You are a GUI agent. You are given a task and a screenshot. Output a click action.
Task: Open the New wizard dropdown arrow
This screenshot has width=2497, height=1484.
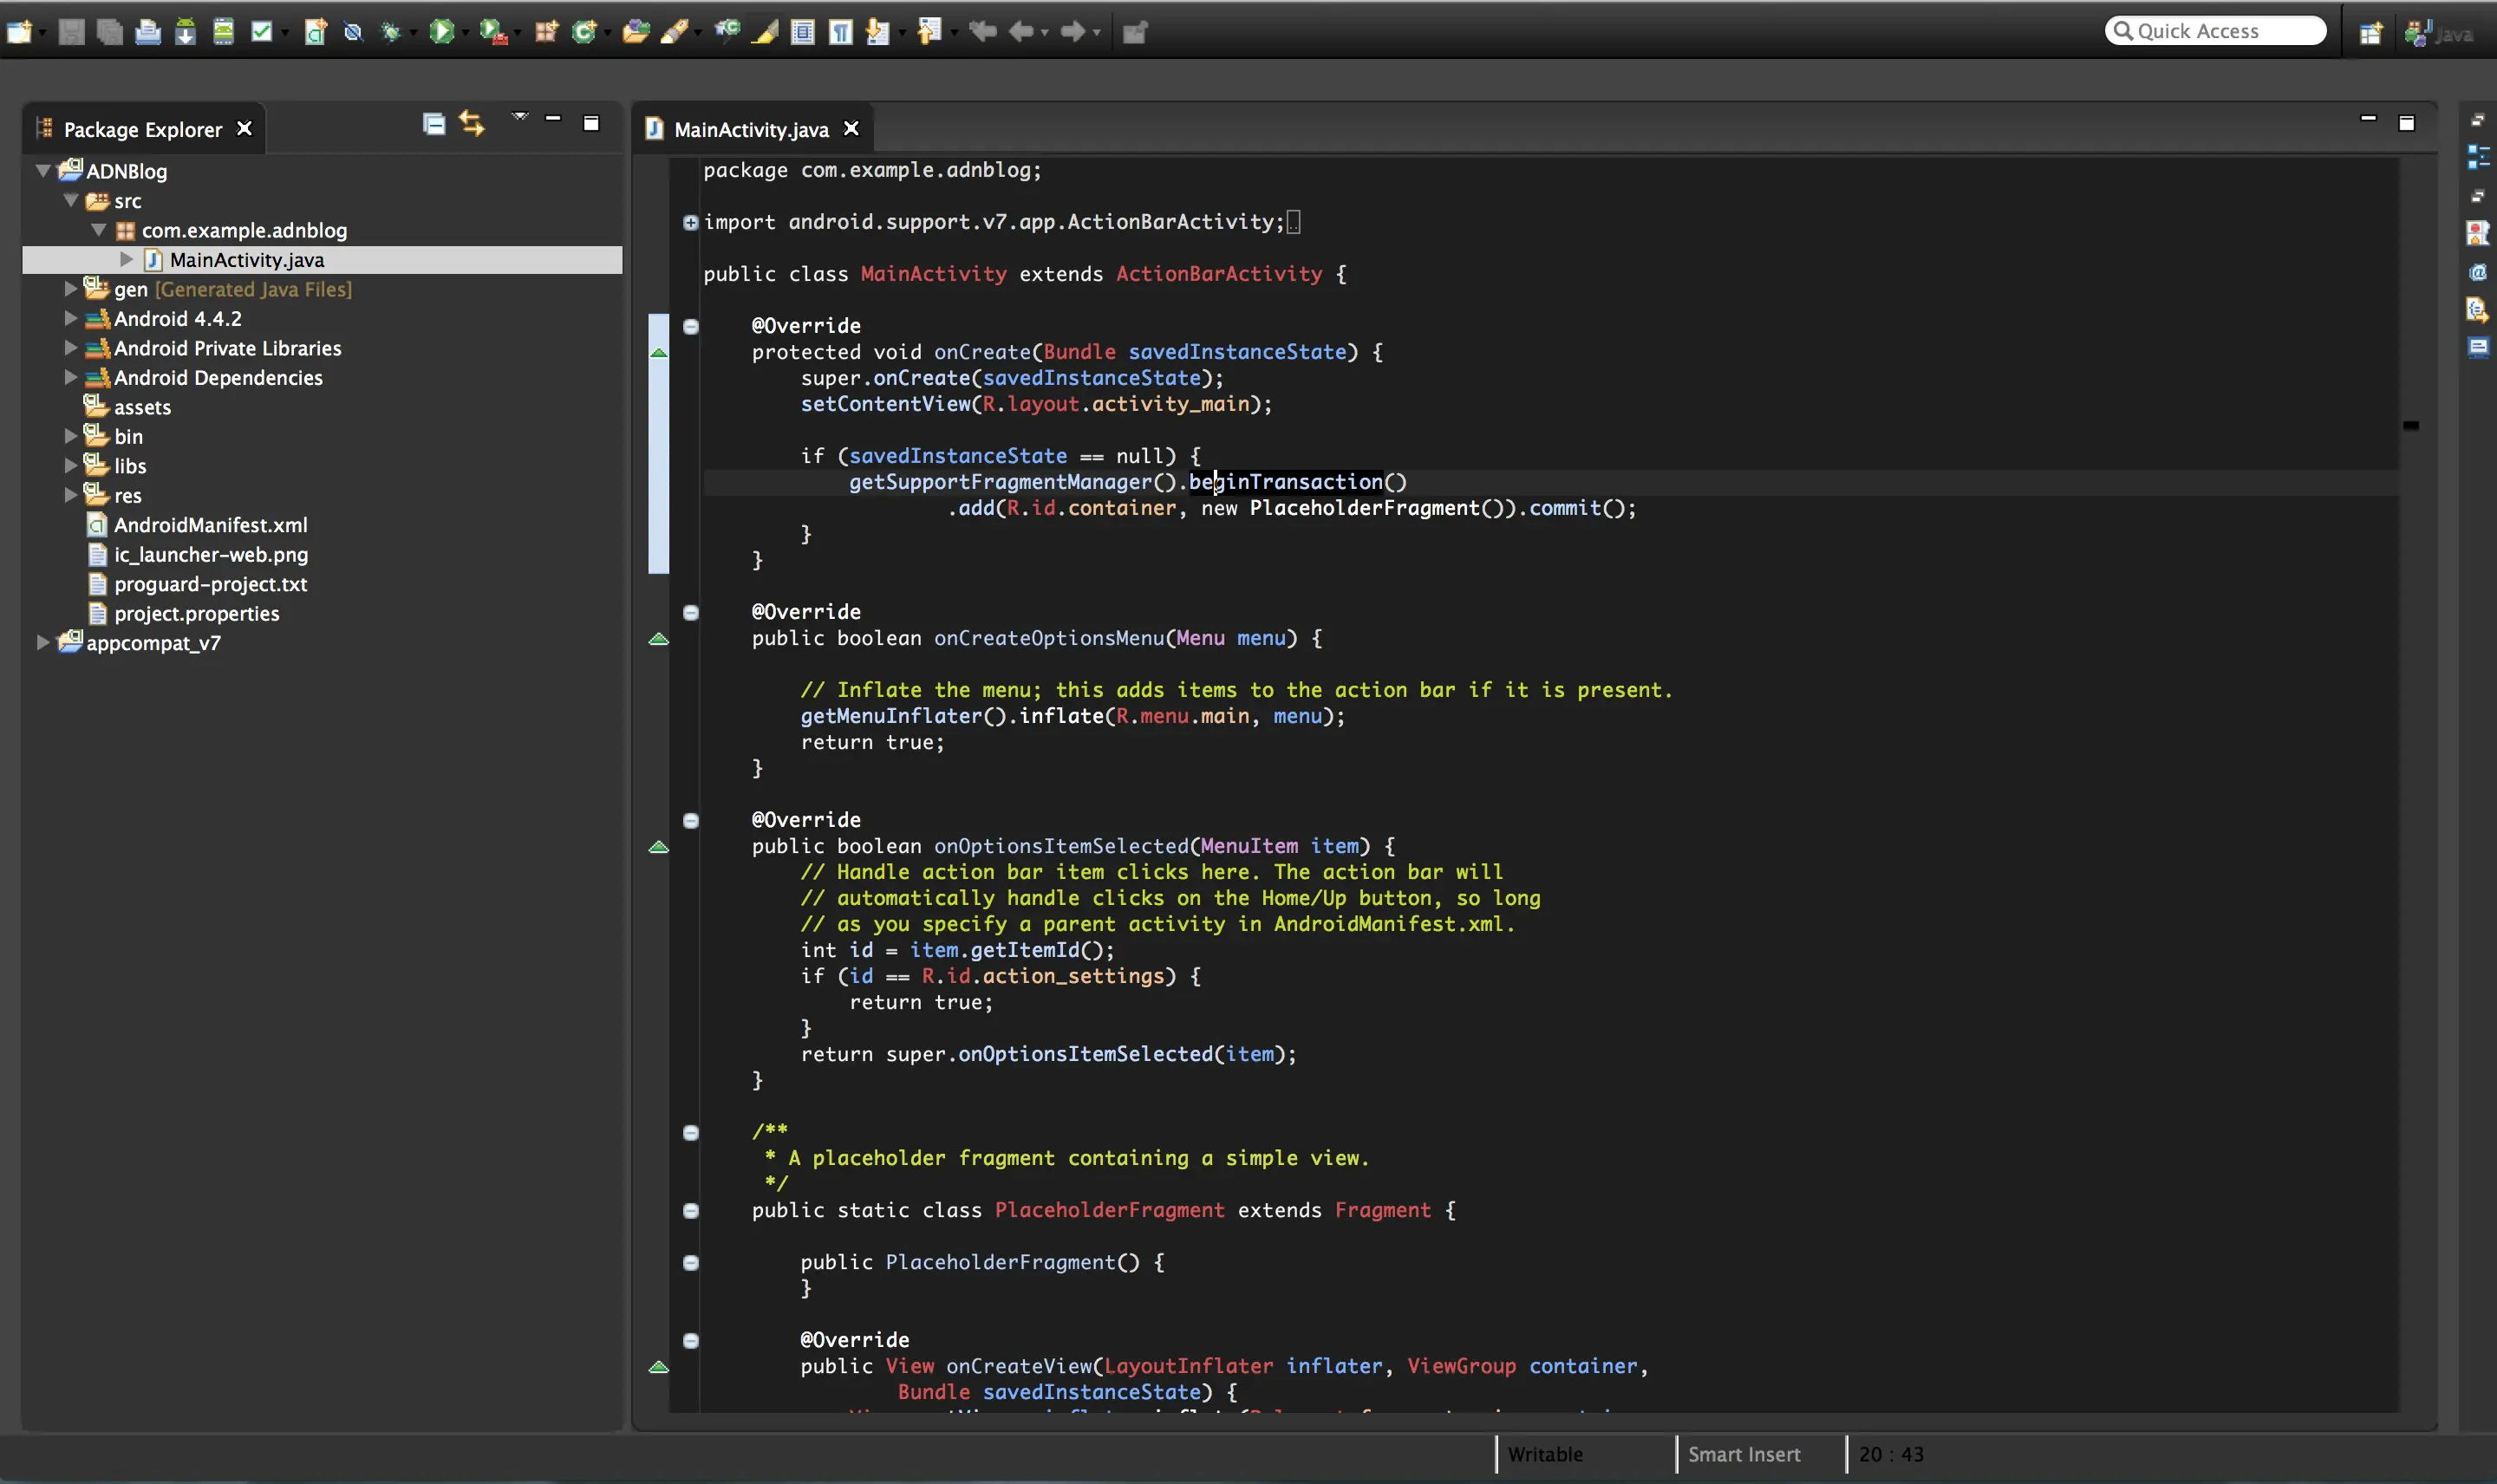click(43, 34)
